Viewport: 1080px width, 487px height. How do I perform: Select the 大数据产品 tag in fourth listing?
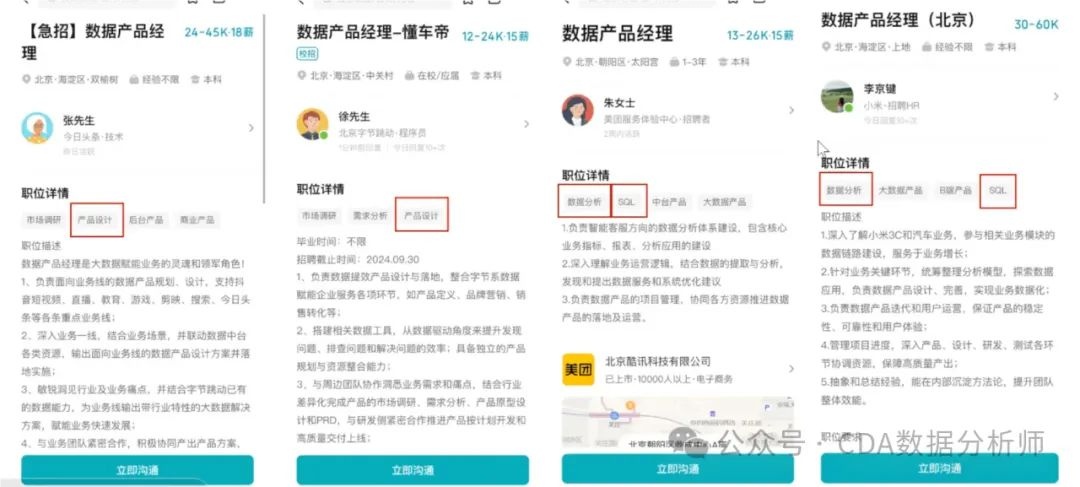(900, 190)
